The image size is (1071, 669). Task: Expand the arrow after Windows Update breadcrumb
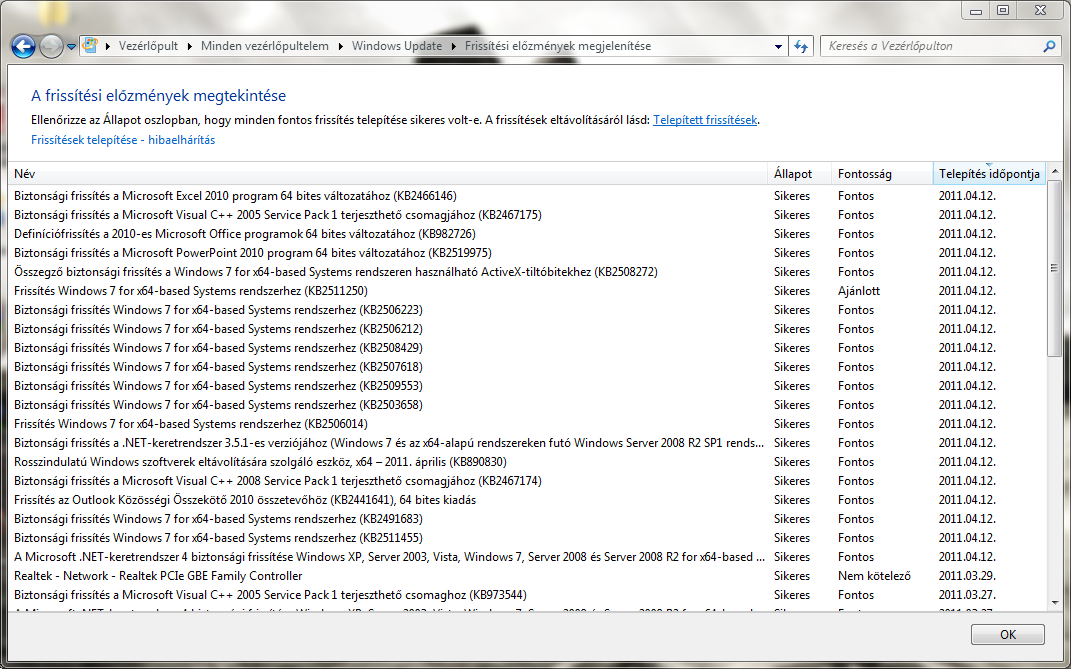click(454, 46)
